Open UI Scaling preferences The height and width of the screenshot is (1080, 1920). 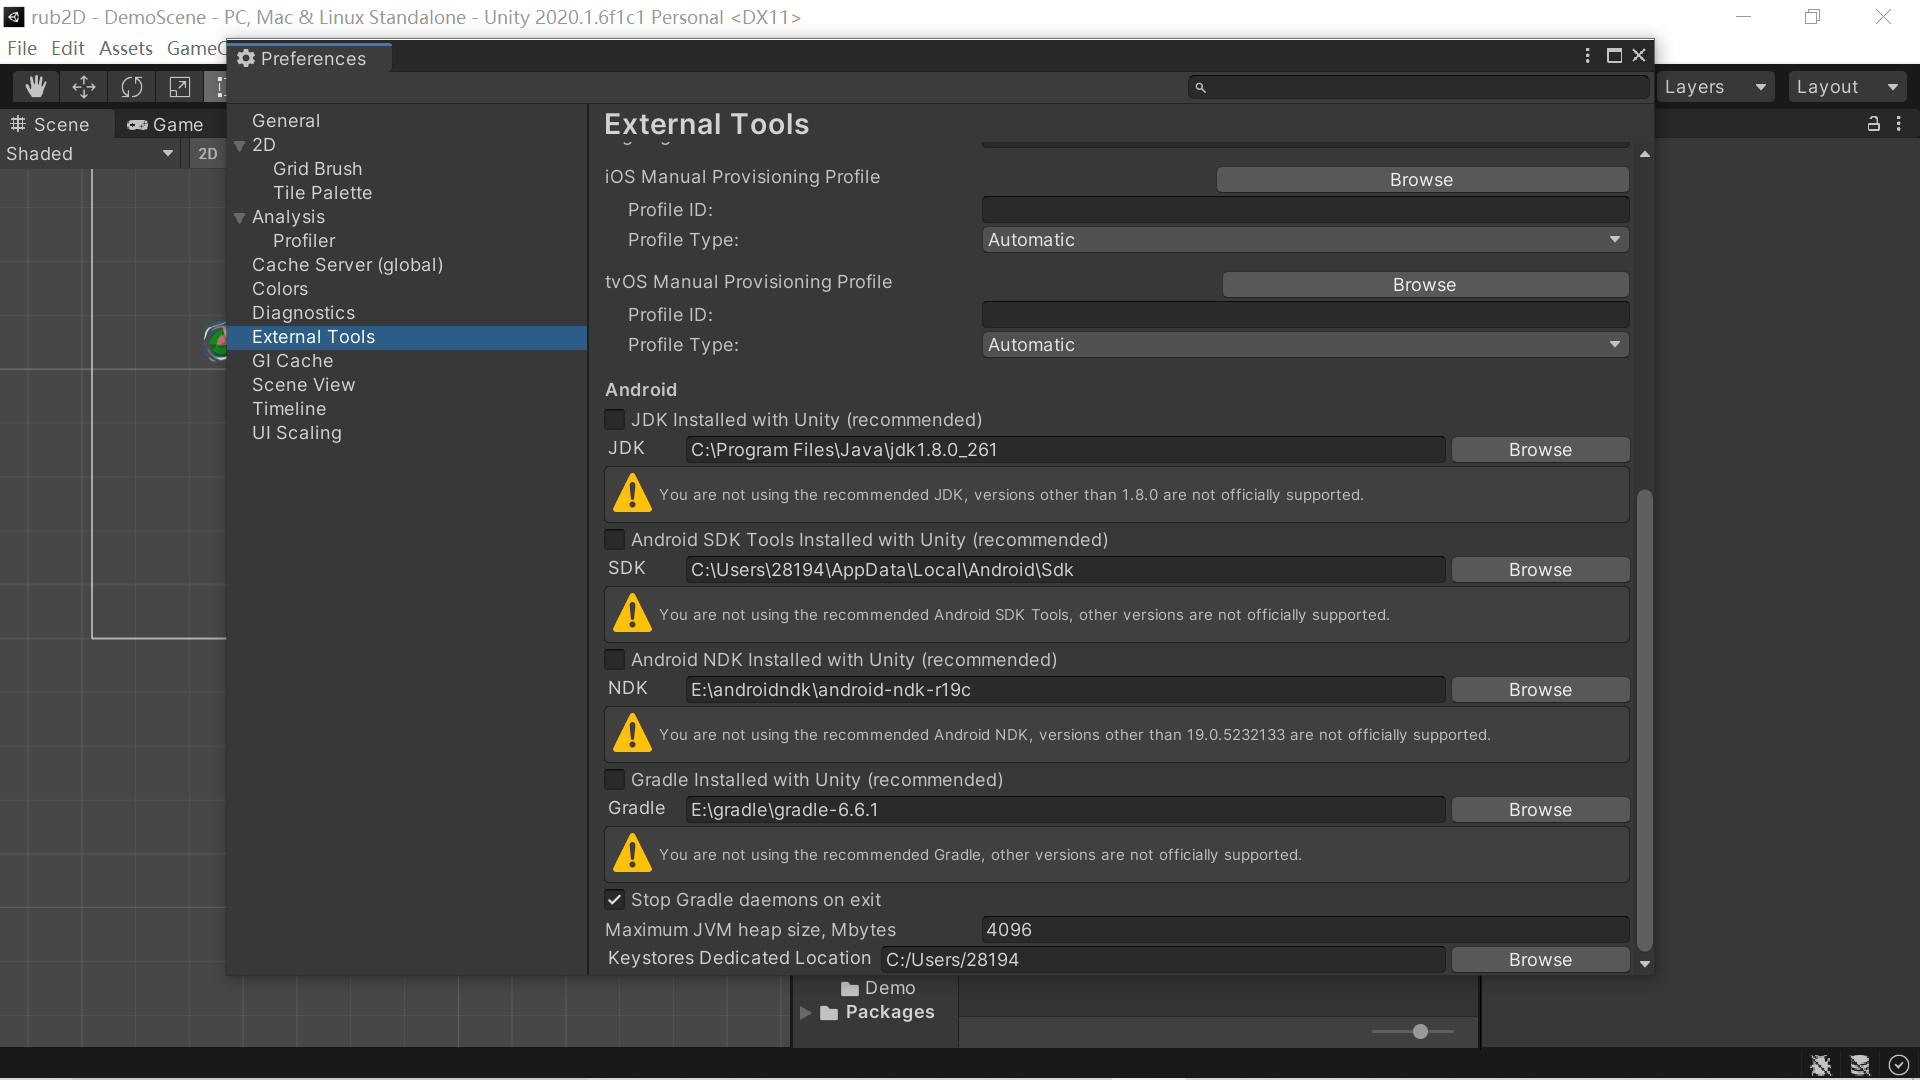[296, 433]
